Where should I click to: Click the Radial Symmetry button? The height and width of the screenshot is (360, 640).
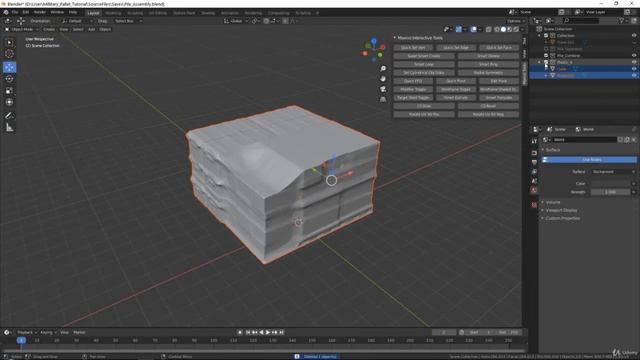pos(488,73)
